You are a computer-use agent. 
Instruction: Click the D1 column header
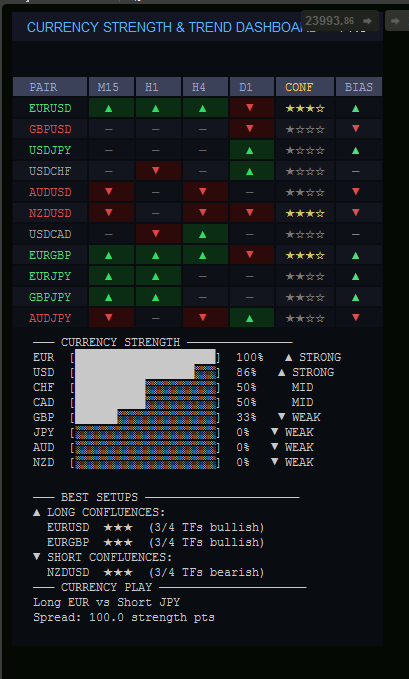(252, 87)
